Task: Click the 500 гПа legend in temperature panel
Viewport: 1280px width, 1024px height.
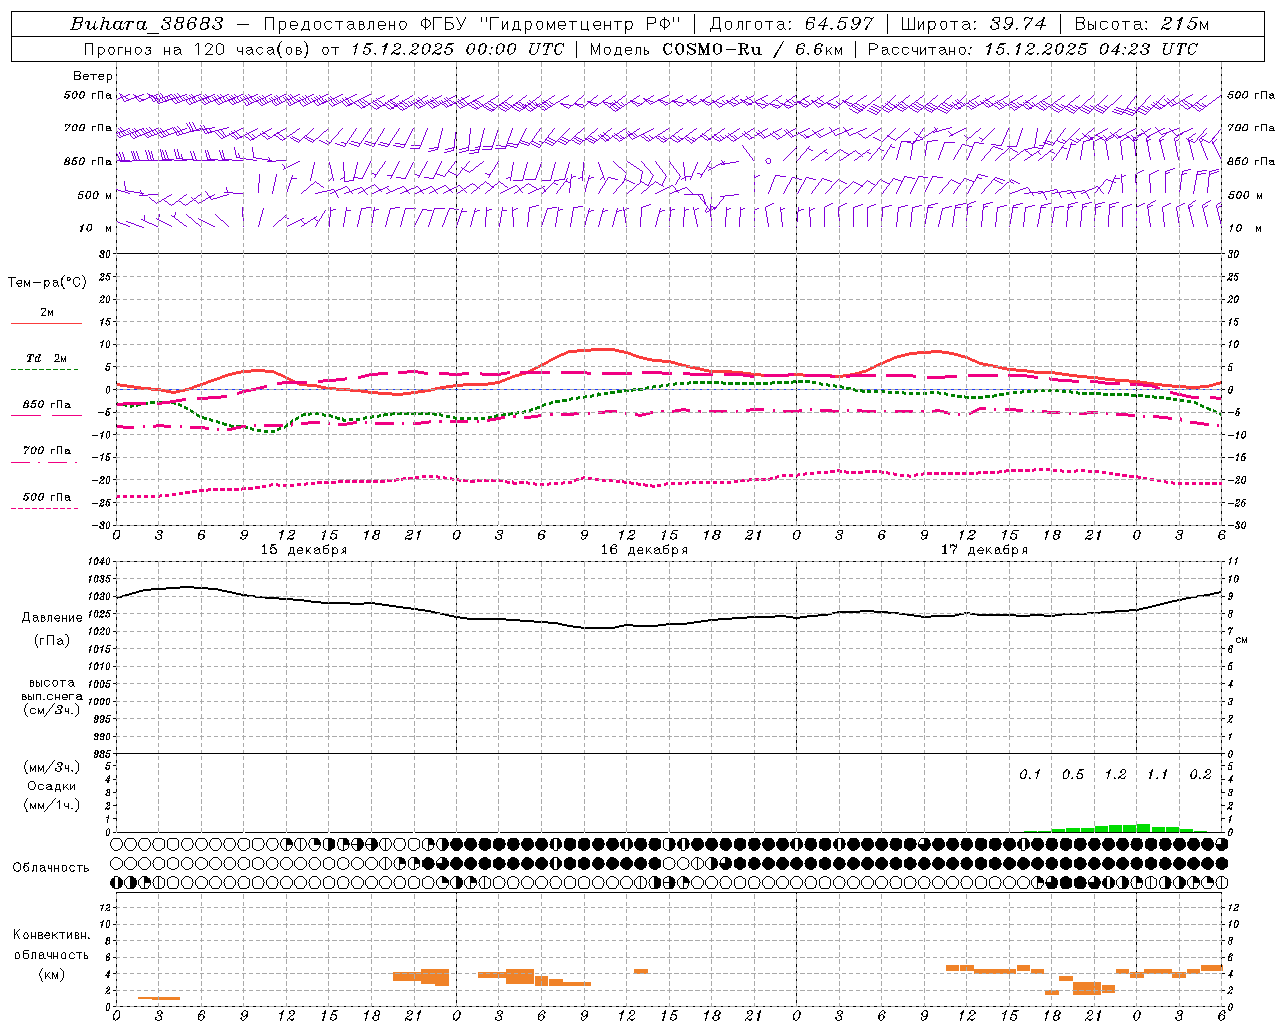Action: [x=46, y=497]
